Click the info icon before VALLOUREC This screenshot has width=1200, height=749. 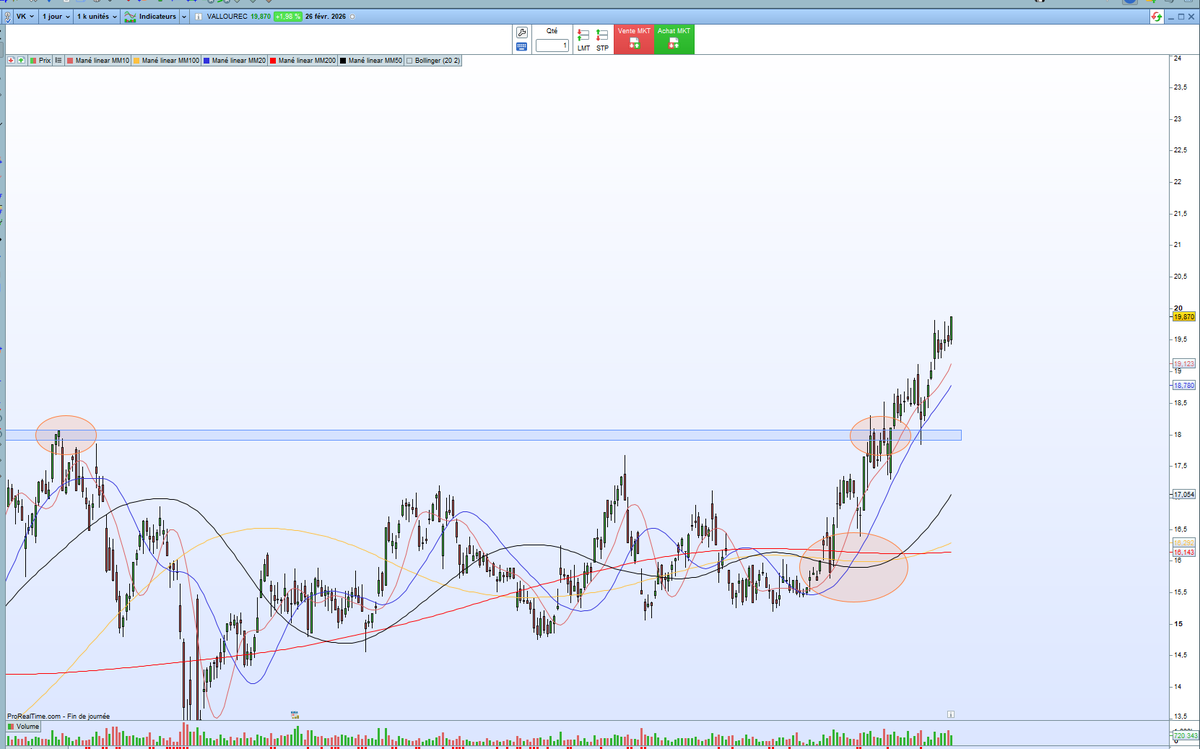pyautogui.click(x=198, y=17)
